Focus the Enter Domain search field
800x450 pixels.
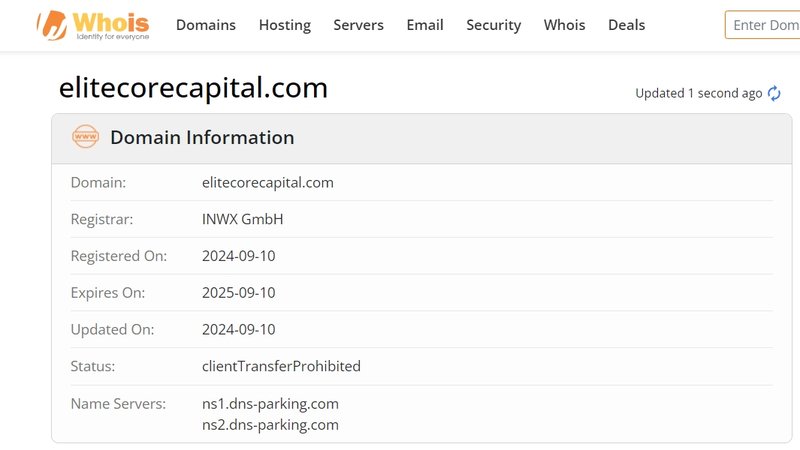click(x=762, y=25)
